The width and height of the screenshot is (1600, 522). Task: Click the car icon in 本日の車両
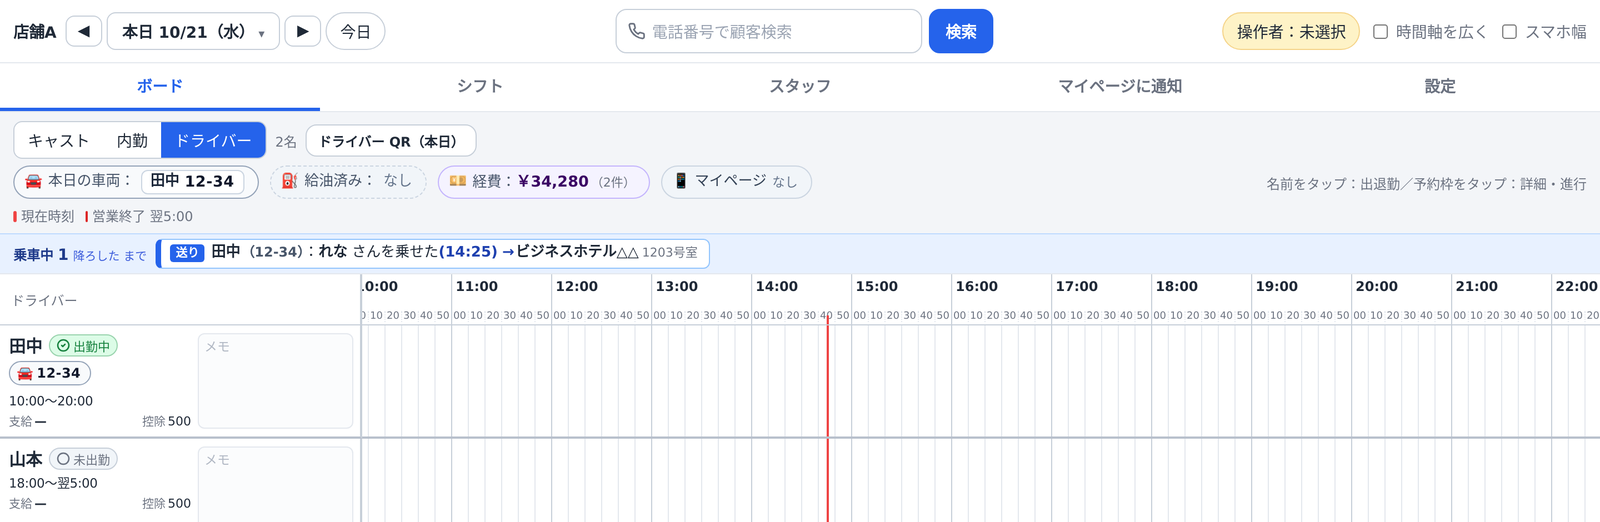tap(33, 181)
